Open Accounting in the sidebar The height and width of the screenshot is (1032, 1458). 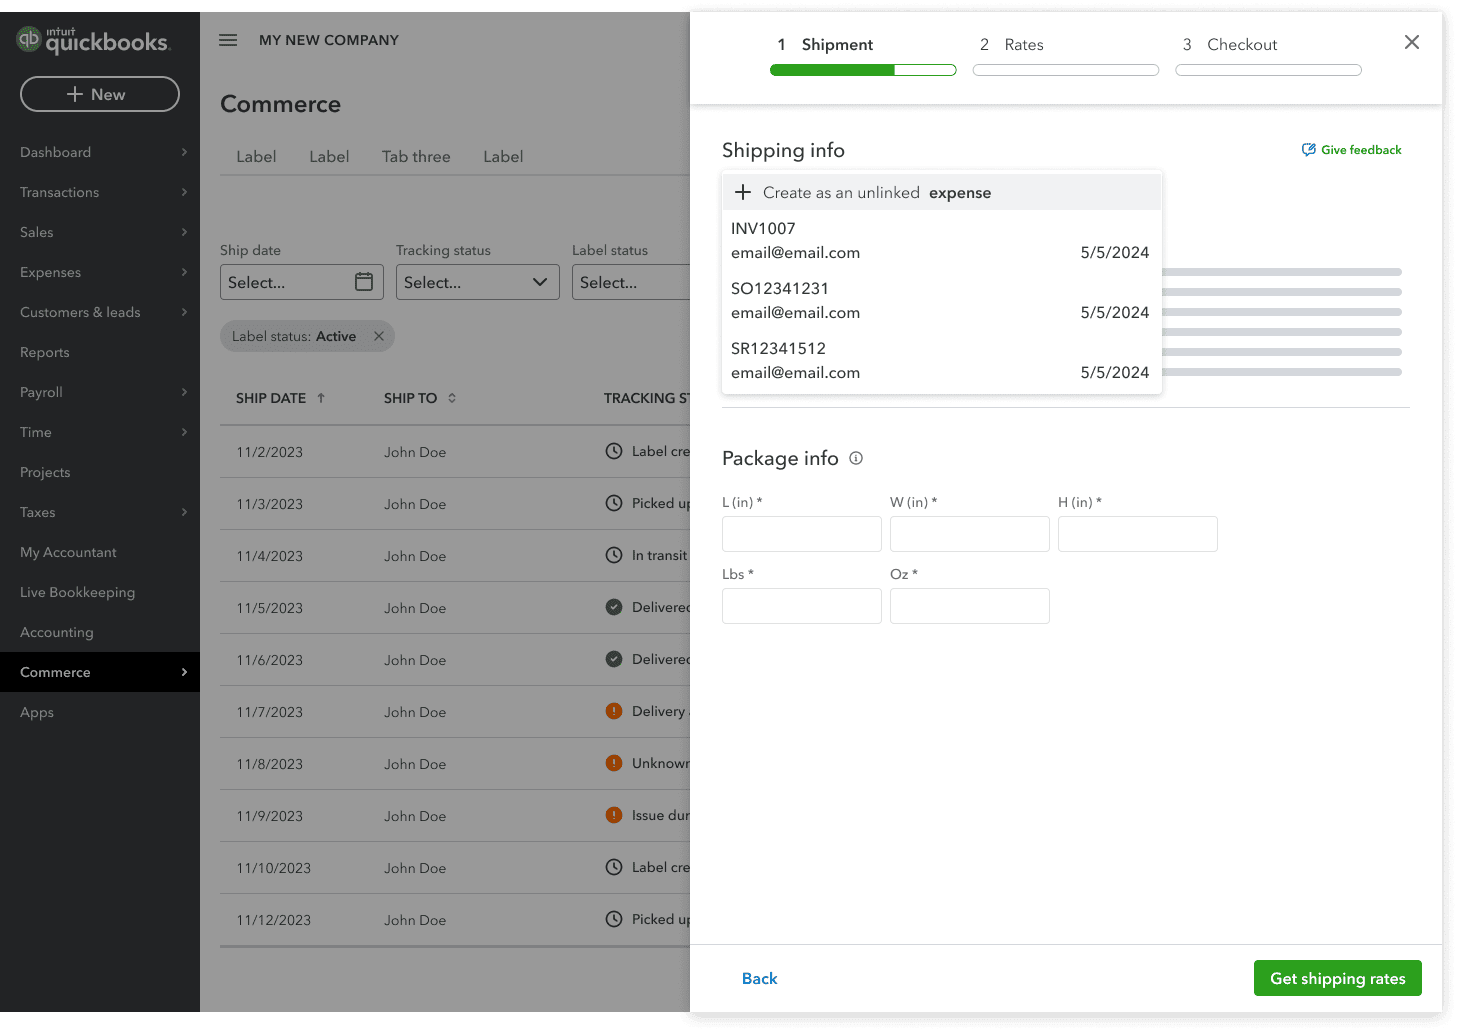point(100,632)
